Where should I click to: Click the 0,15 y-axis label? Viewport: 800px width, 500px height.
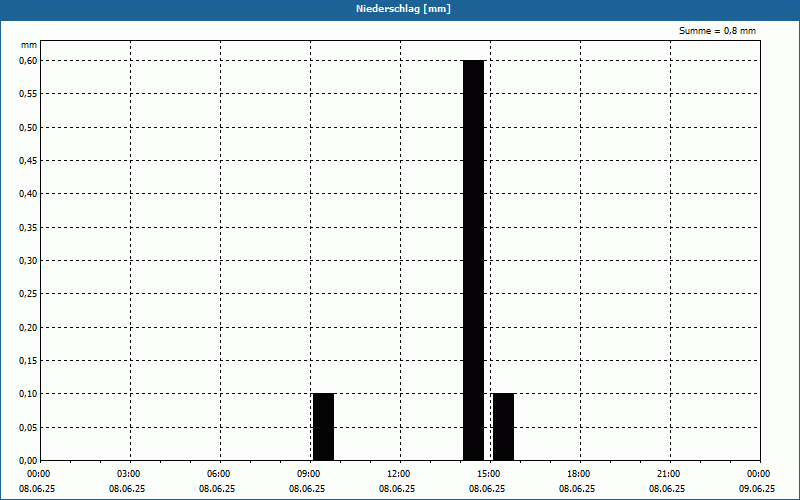pyautogui.click(x=28, y=361)
